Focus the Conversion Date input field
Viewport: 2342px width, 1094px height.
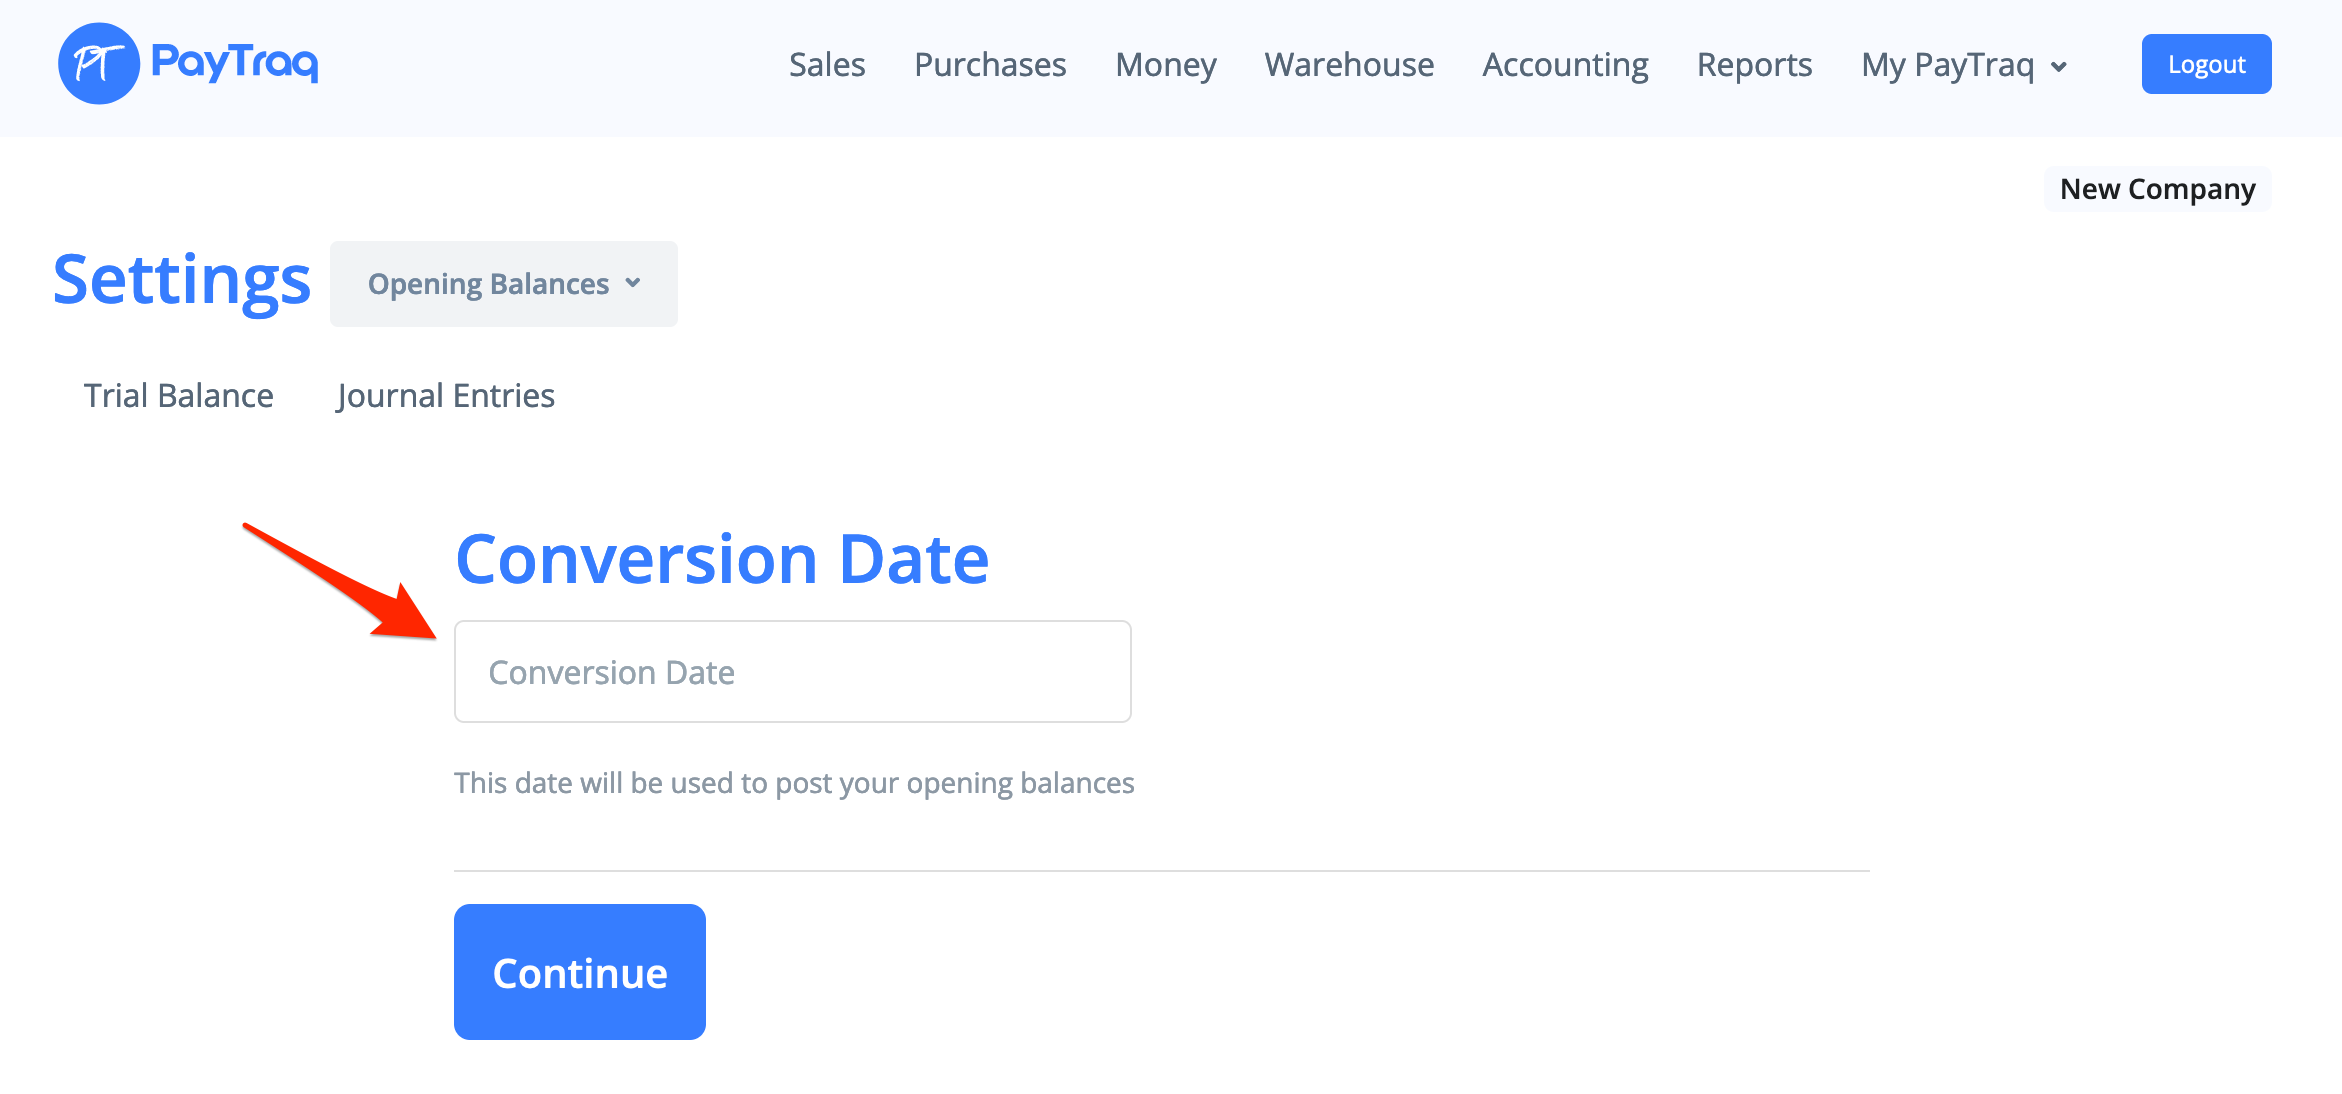[x=792, y=672]
